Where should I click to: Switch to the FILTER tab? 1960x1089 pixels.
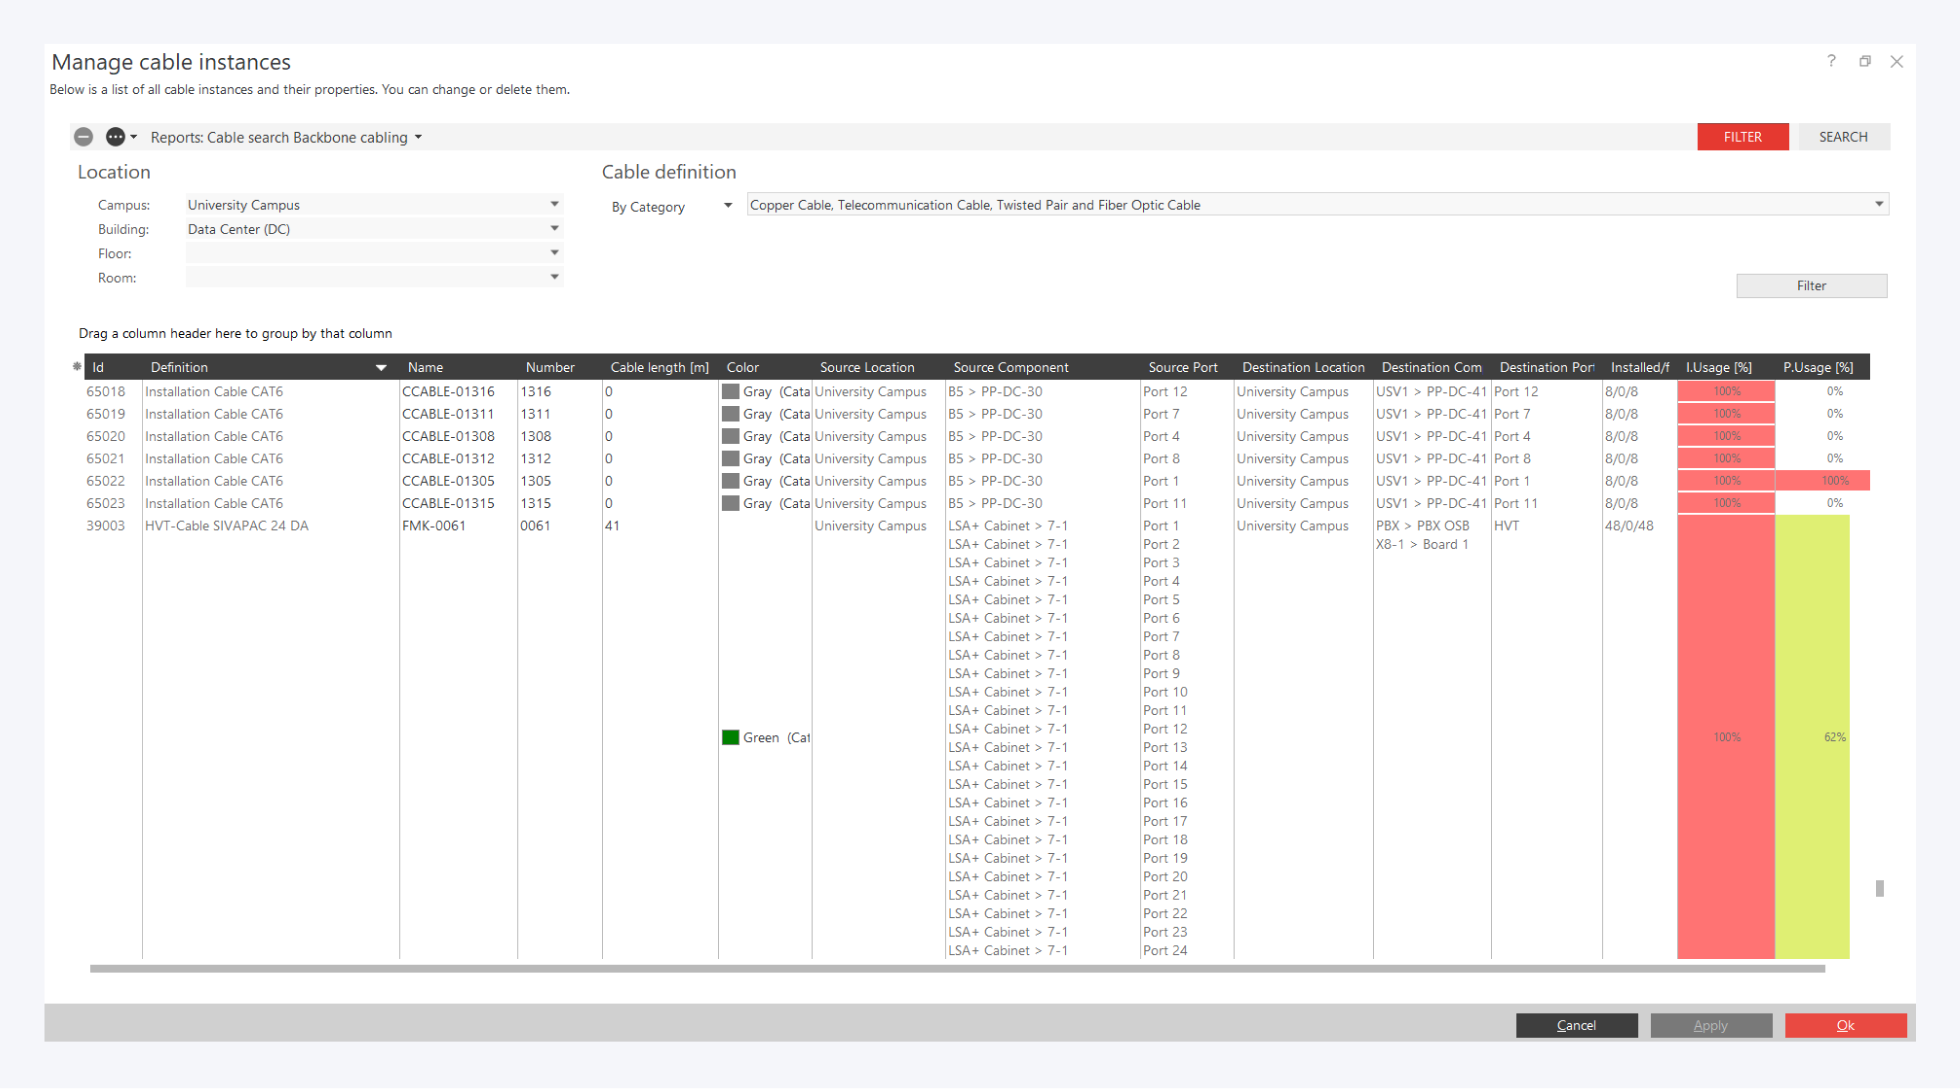pyautogui.click(x=1742, y=137)
